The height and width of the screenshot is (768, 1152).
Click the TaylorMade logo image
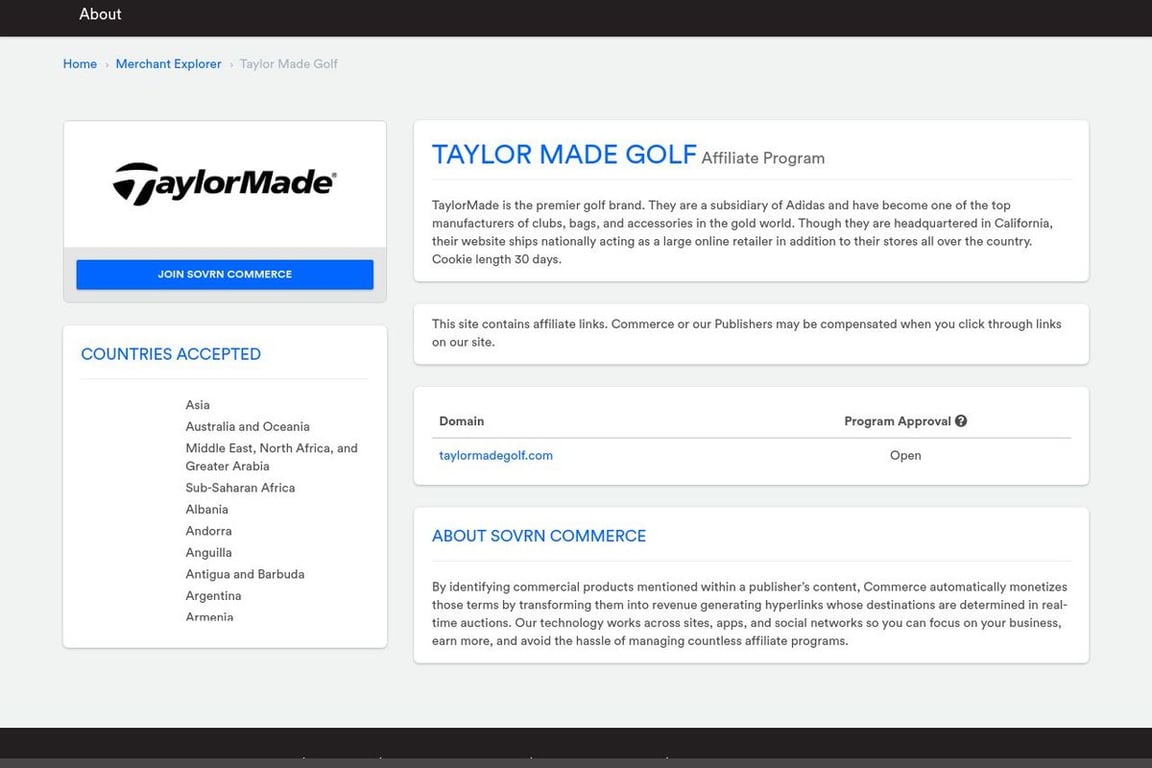pyautogui.click(x=225, y=184)
